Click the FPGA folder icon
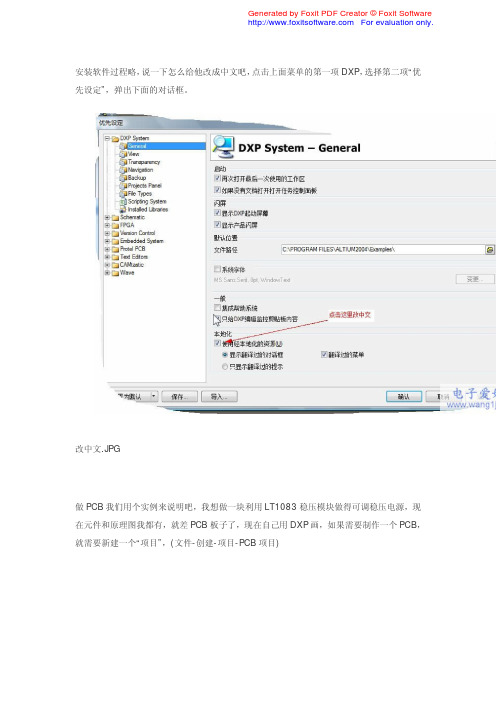The height and width of the screenshot is (701, 496). [x=115, y=225]
